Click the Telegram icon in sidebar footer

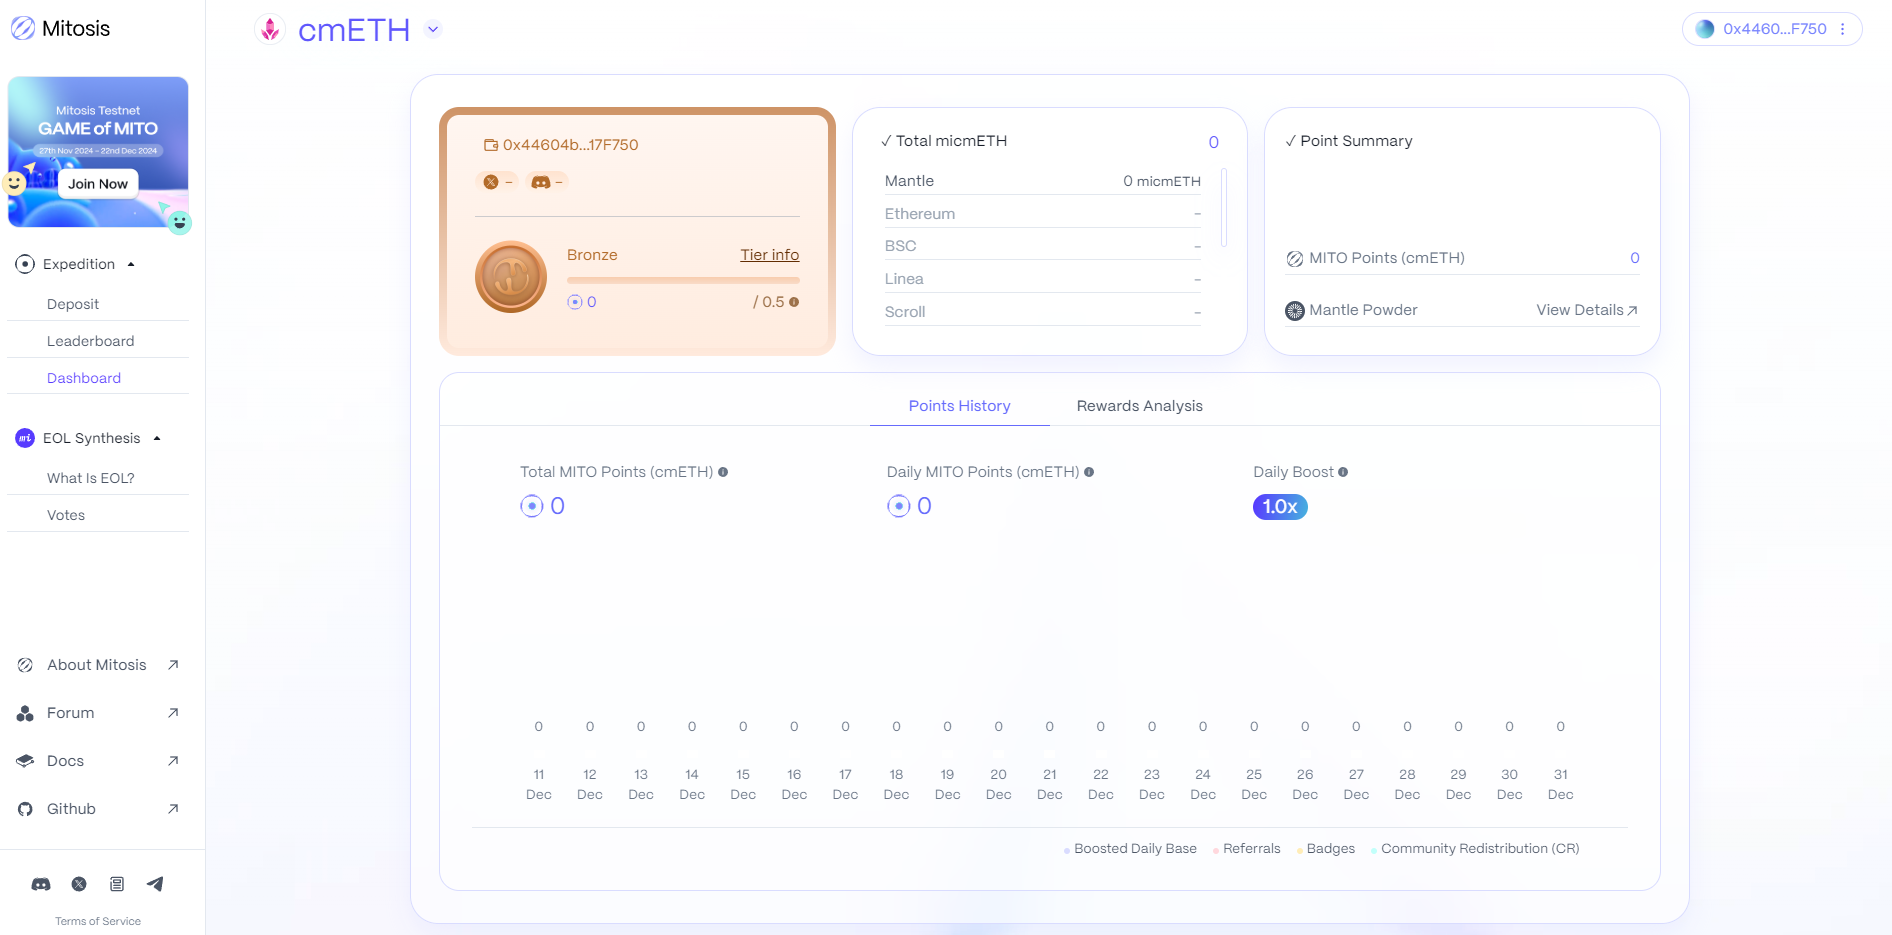click(155, 884)
